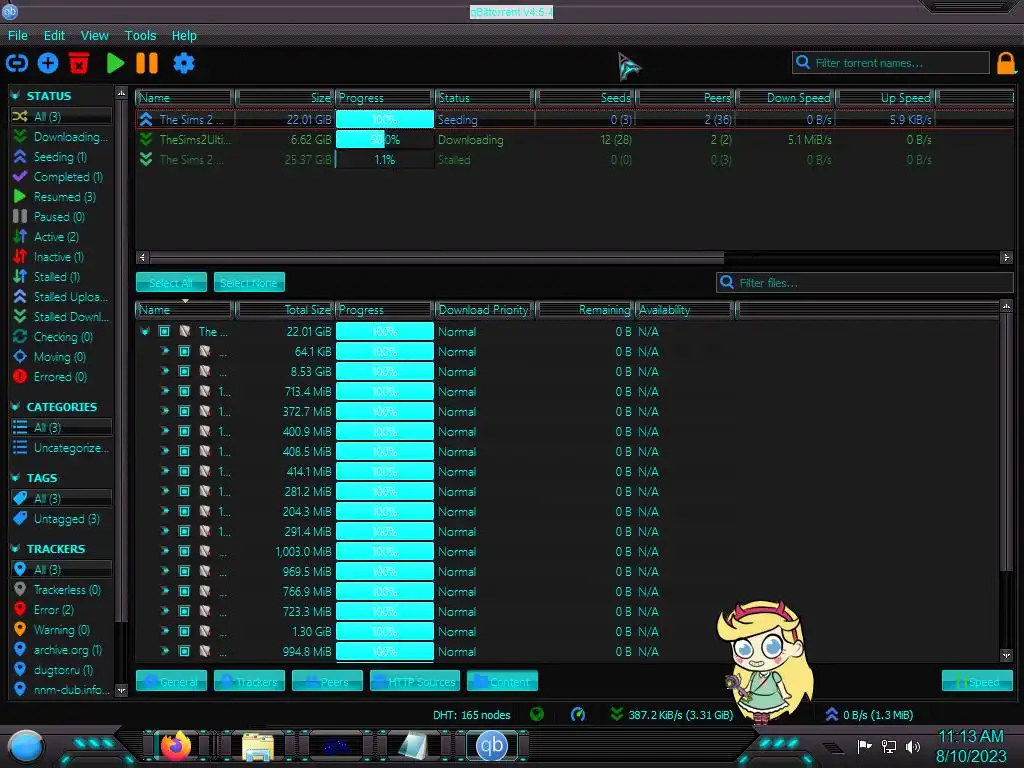Expand the 969.5 MiB folder row
This screenshot has width=1024, height=768.
165,571
